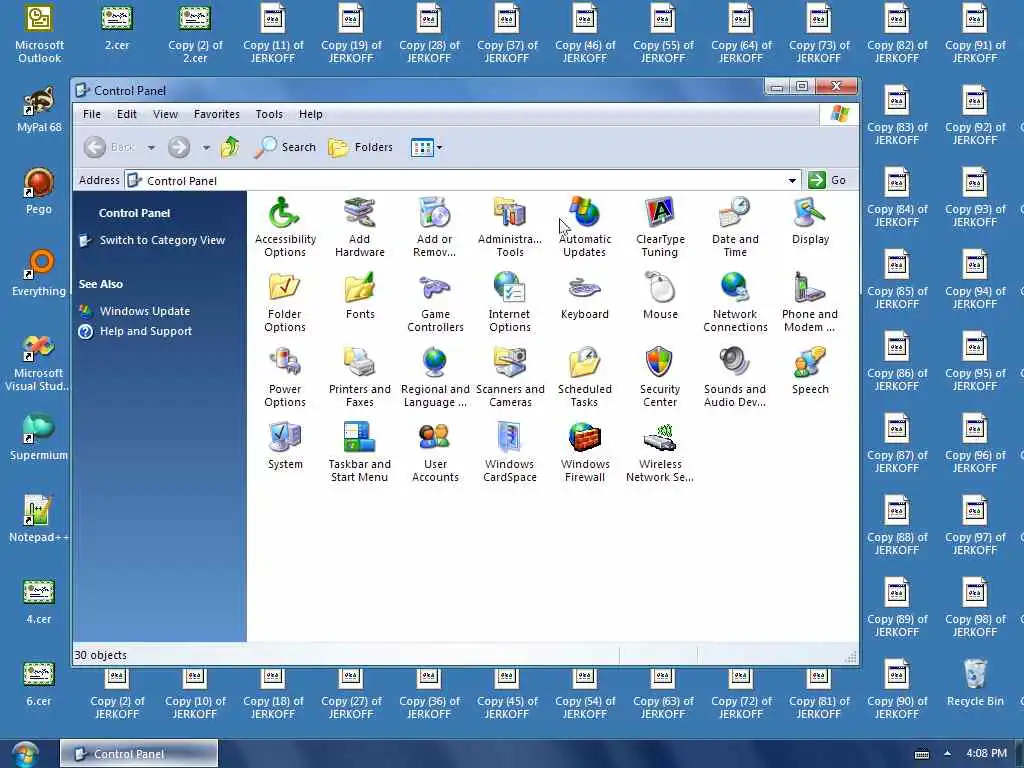Select Microsoft Visual Studio desktop shortcut

pyautogui.click(x=38, y=363)
